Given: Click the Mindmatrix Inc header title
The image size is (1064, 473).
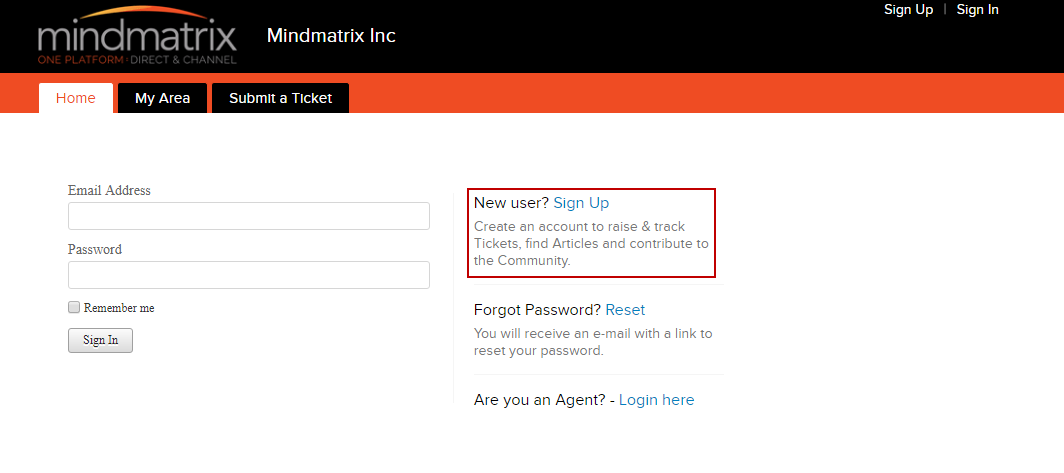Looking at the screenshot, I should [331, 35].
